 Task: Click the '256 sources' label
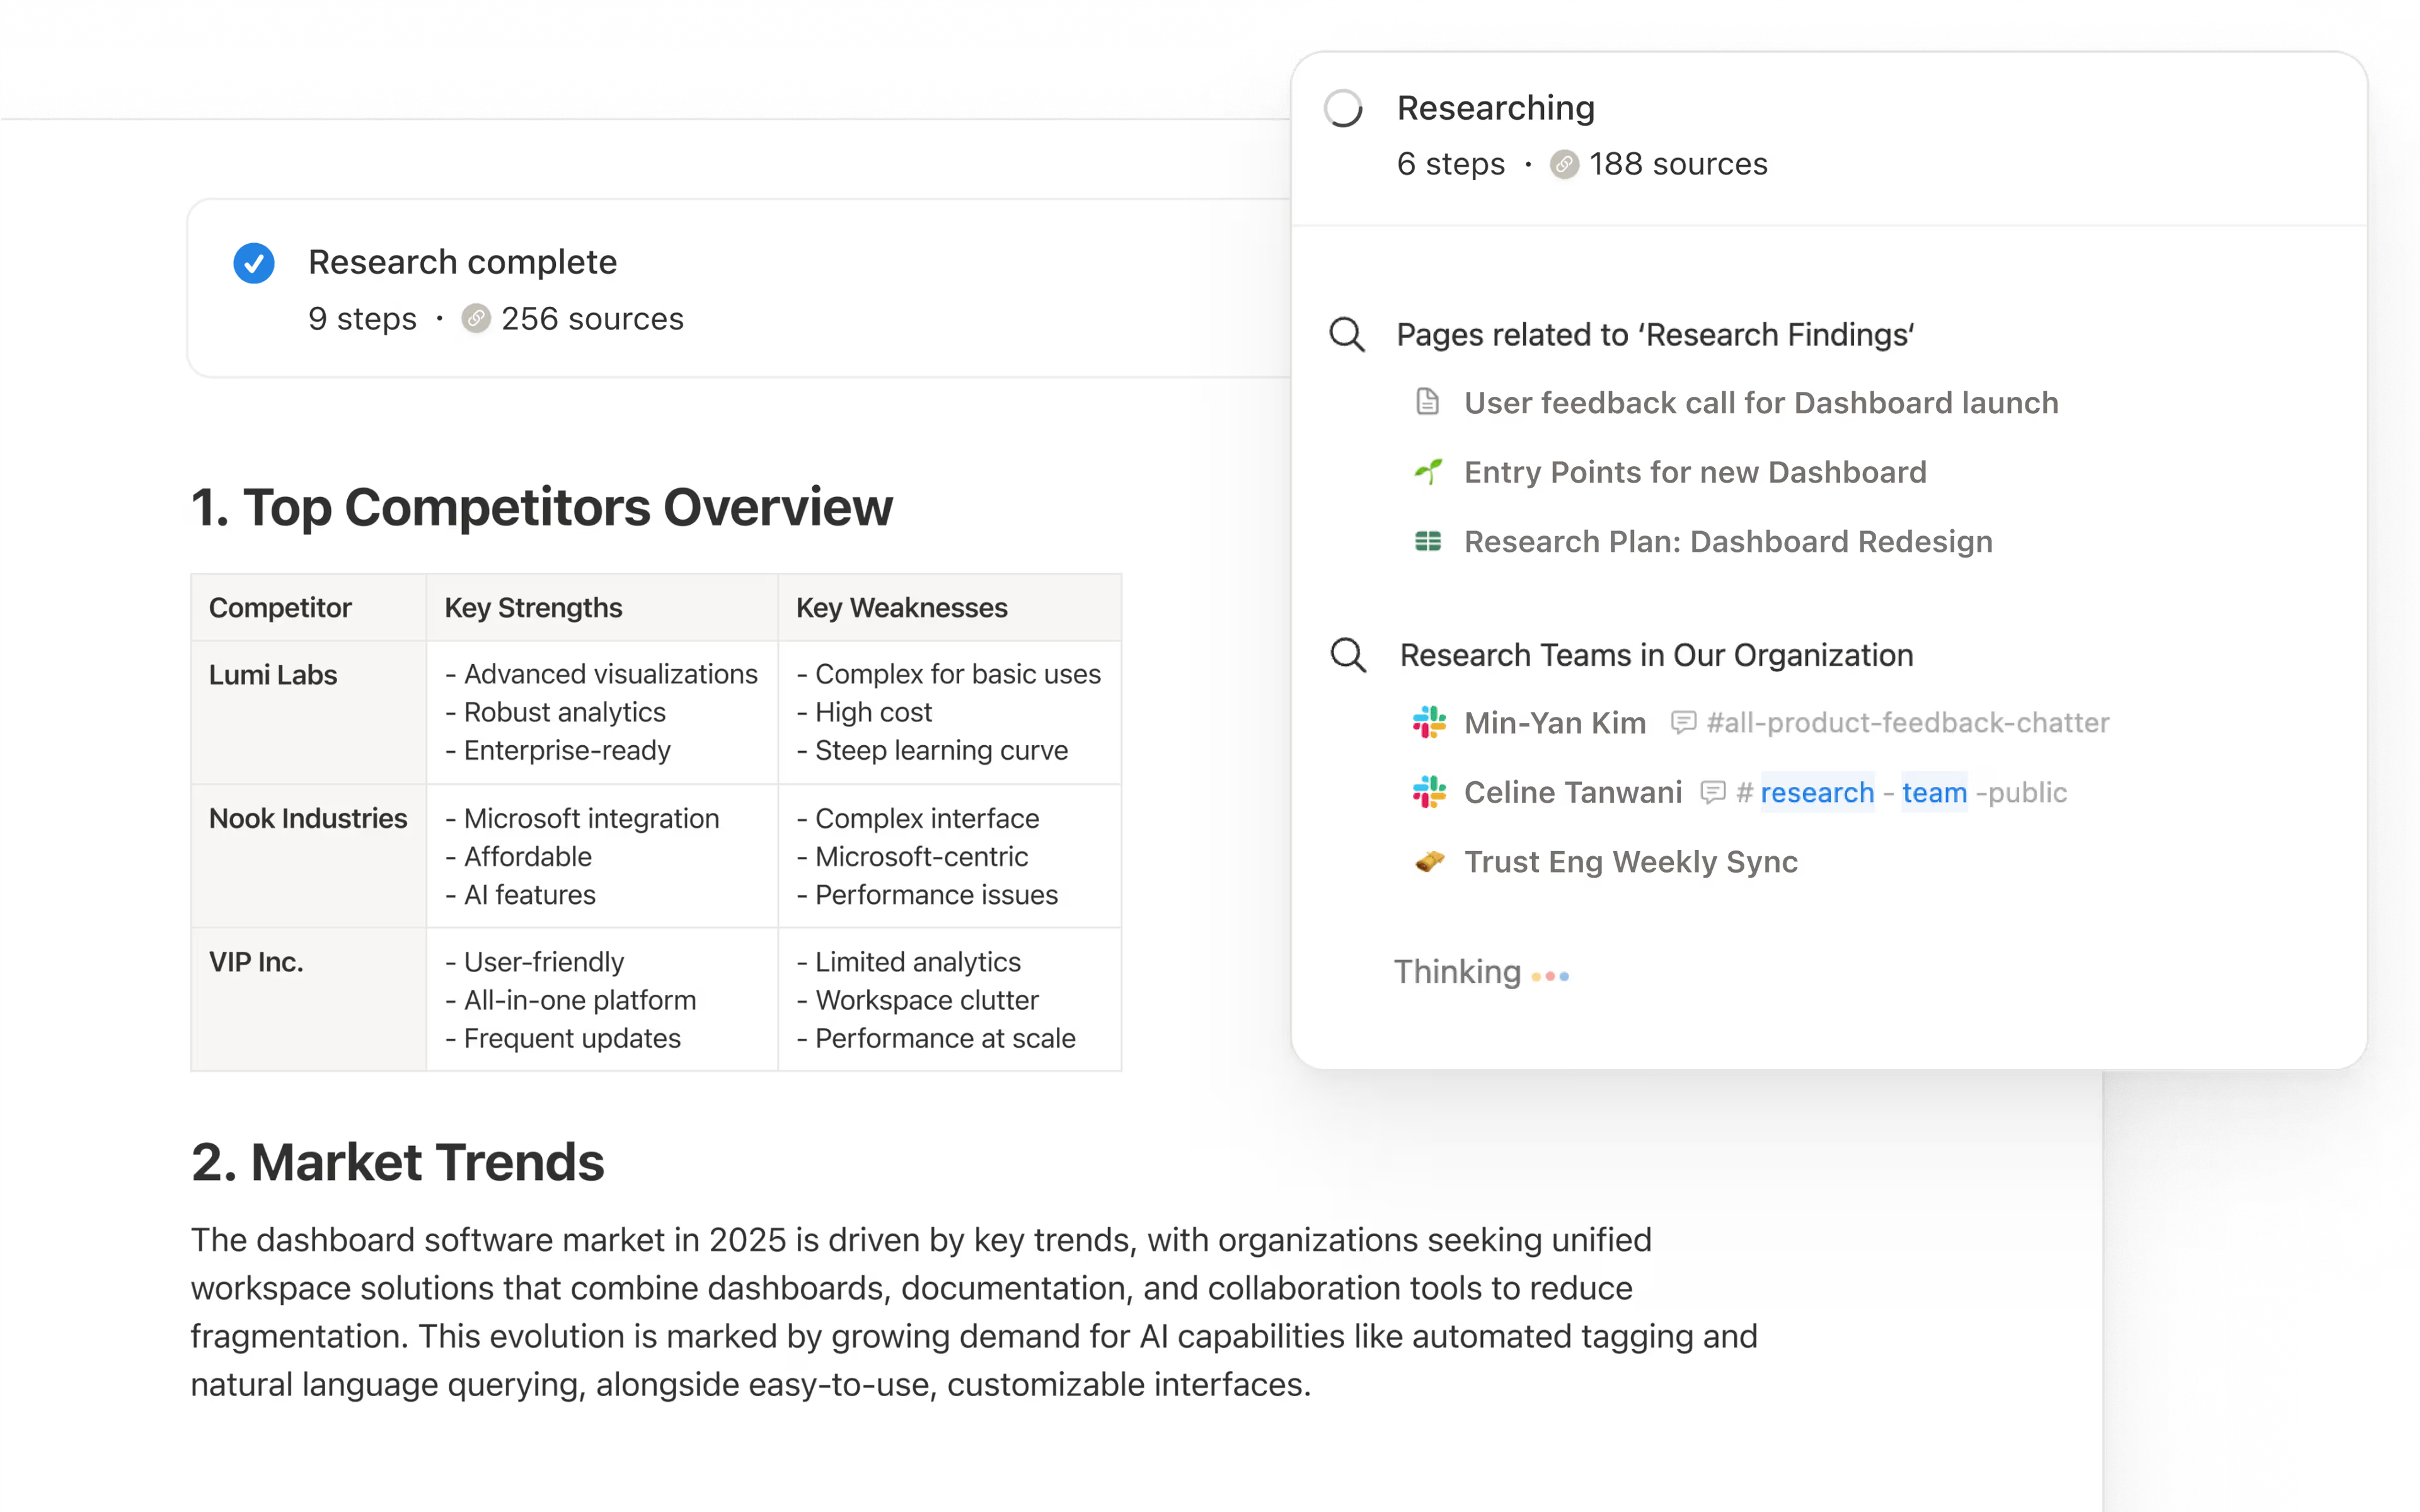click(x=592, y=319)
